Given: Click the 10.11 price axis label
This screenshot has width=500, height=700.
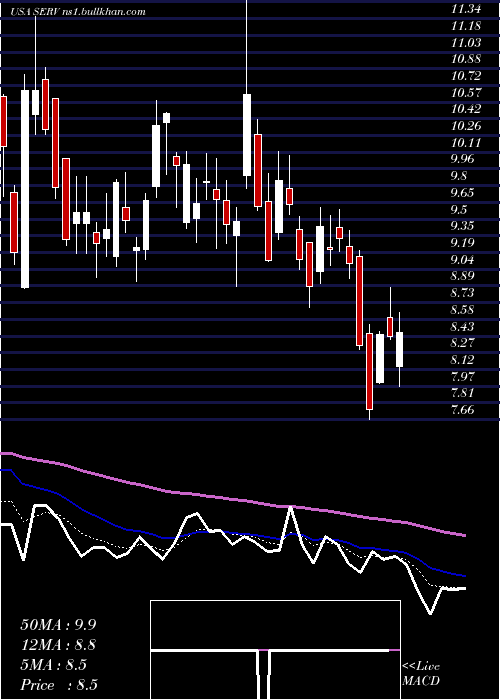Looking at the screenshot, I should (x=466, y=143).
